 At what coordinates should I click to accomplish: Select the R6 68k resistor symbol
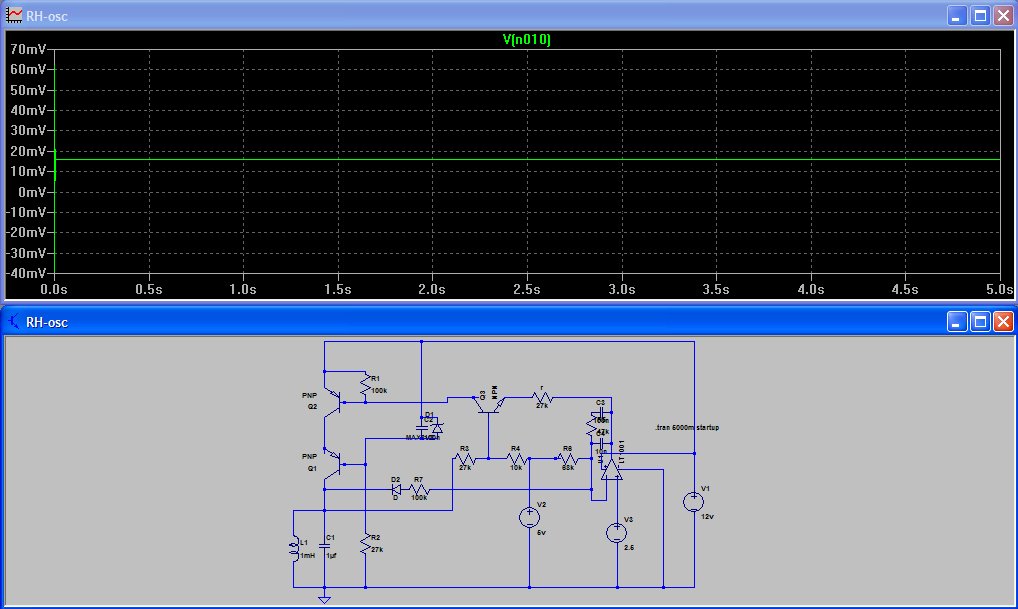[x=567, y=459]
